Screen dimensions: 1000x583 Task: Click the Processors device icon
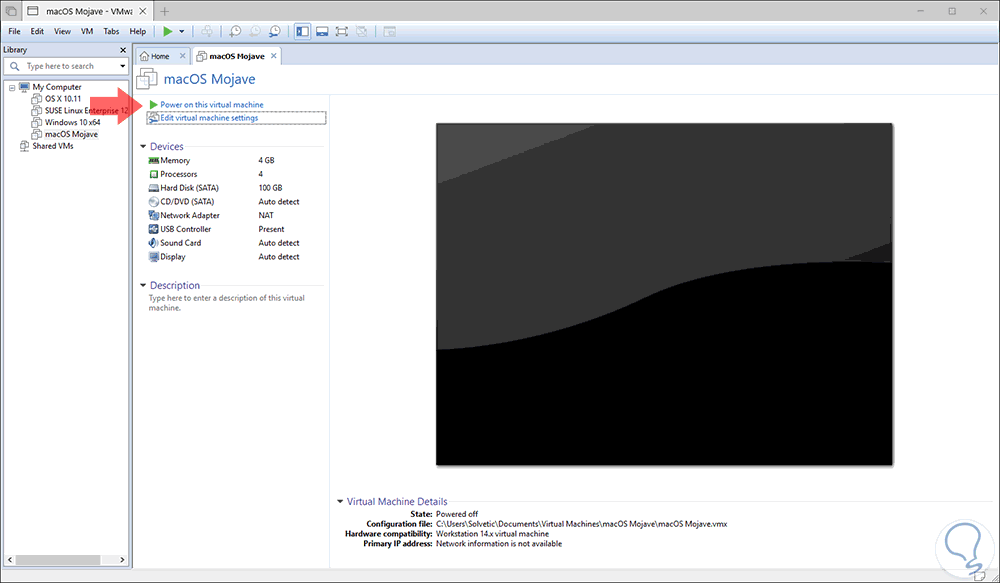[154, 174]
